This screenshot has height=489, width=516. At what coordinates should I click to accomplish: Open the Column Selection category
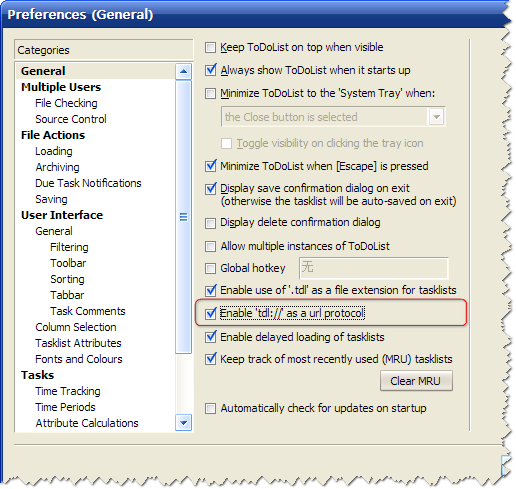click(76, 327)
